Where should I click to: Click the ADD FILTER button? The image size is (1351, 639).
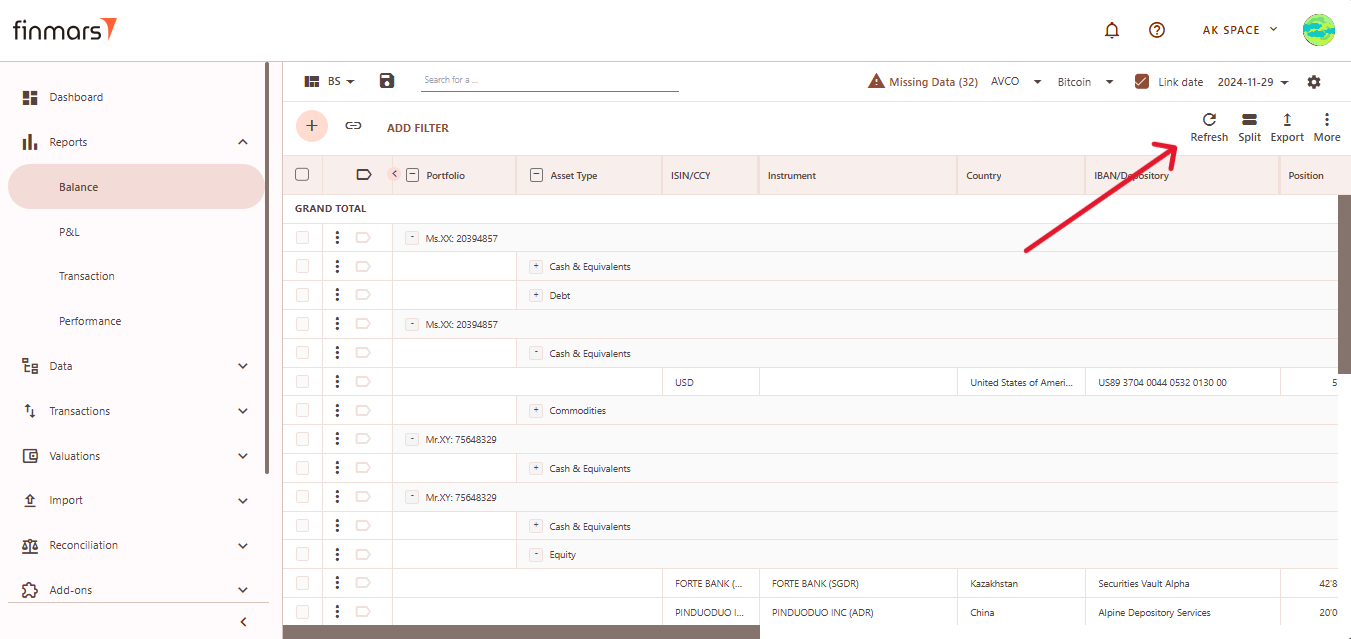pyautogui.click(x=418, y=128)
